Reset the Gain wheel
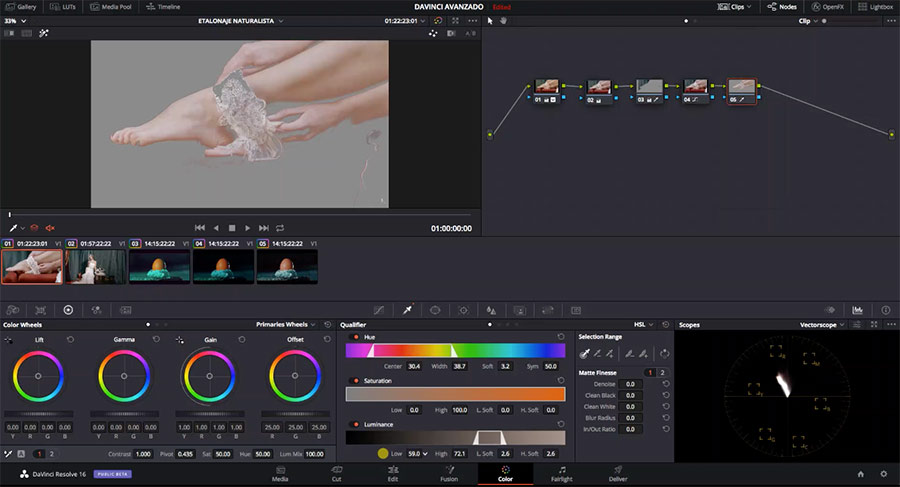The image size is (900, 487). [242, 339]
